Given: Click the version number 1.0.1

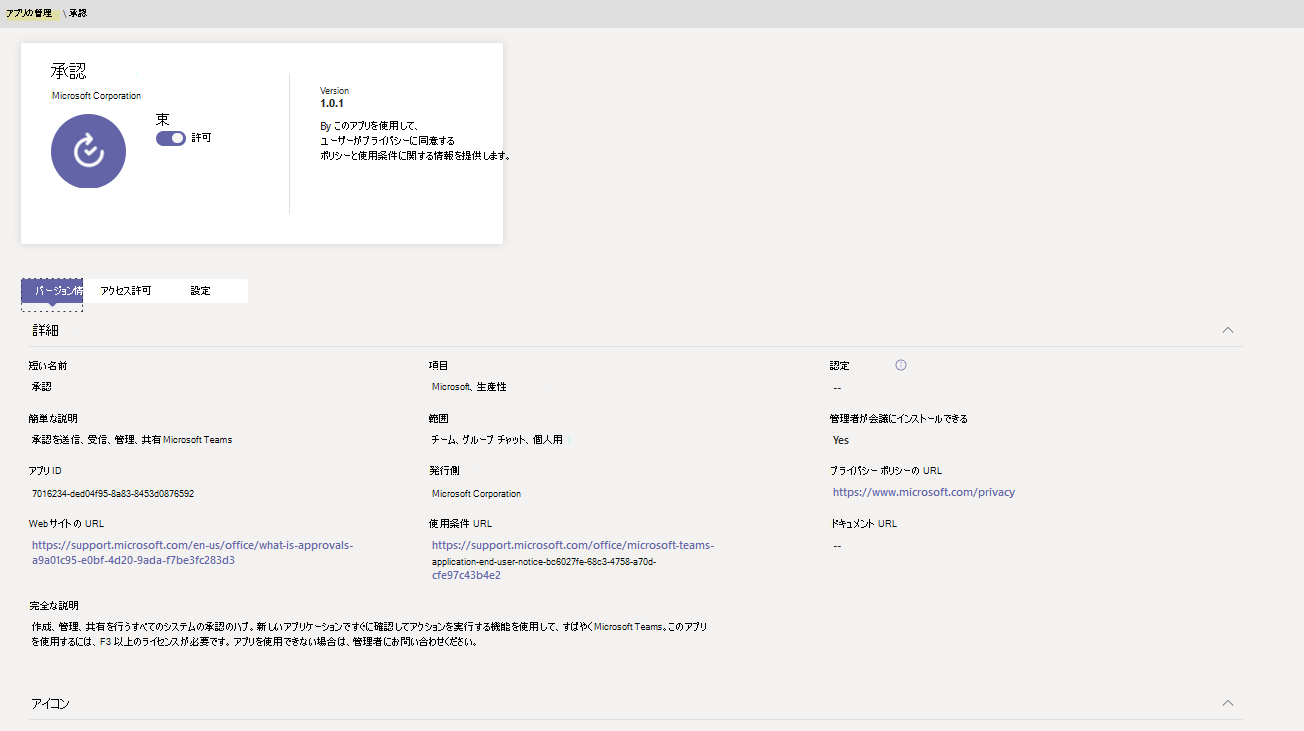Looking at the screenshot, I should click(332, 103).
